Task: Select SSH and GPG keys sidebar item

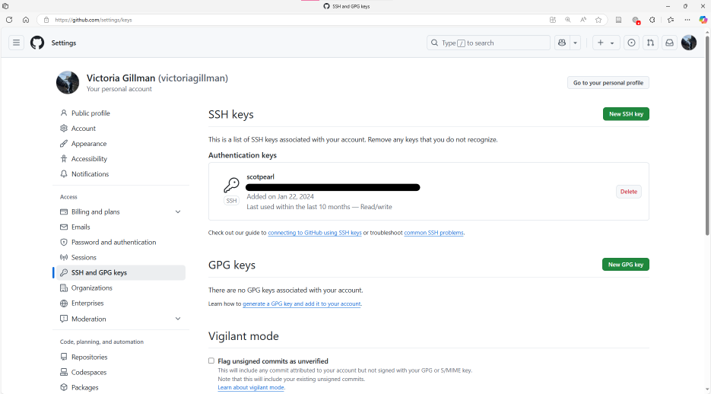Action: 121,272
